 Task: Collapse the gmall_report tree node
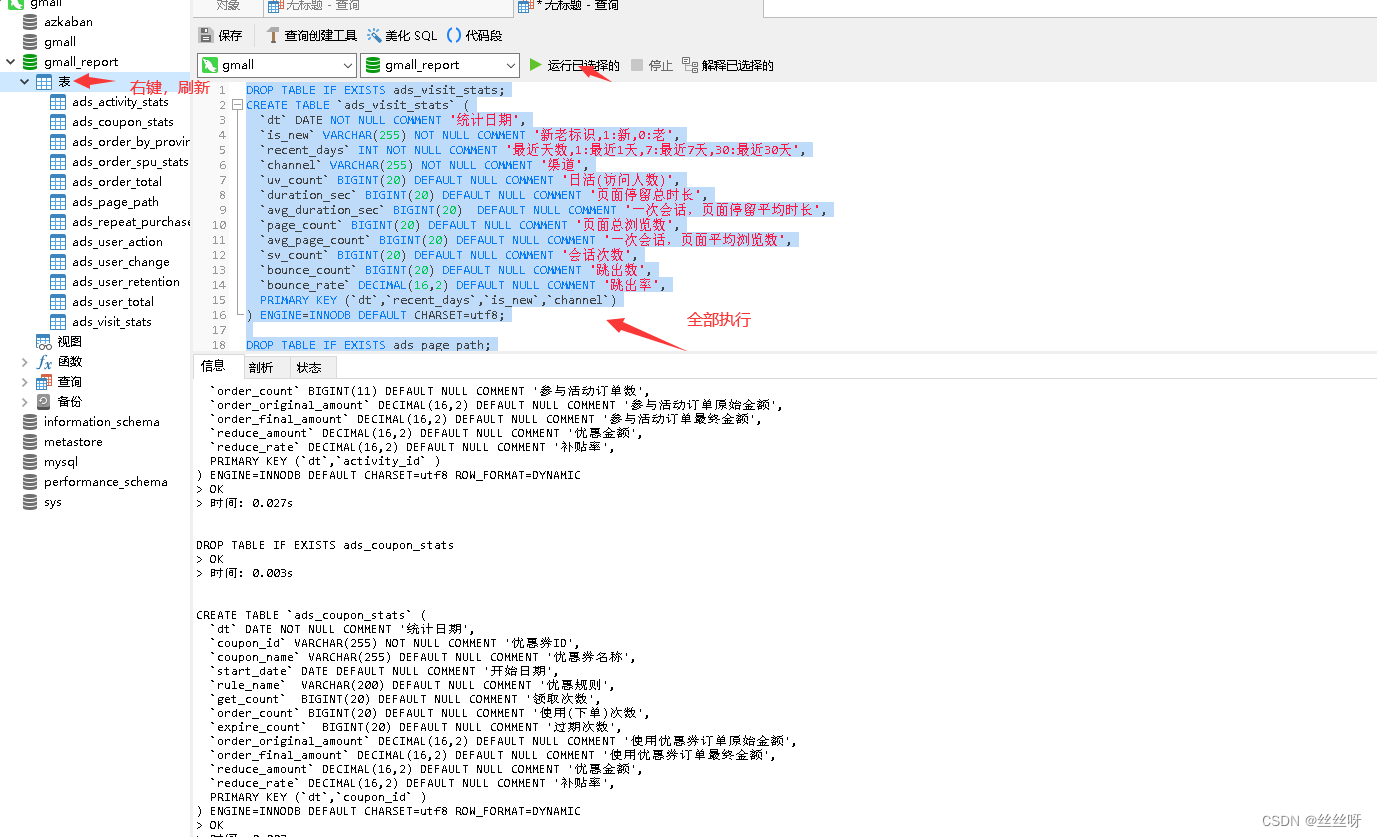(8, 61)
